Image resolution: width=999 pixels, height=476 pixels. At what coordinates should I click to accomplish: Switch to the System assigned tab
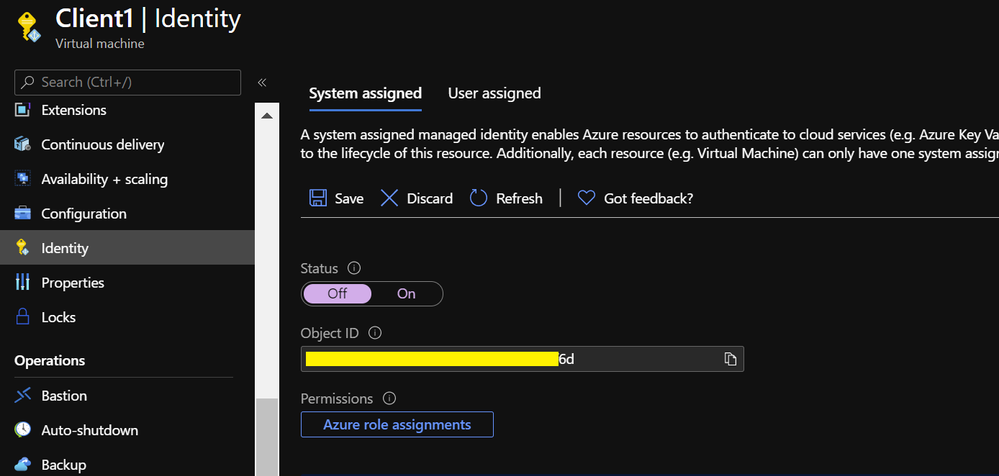365,94
